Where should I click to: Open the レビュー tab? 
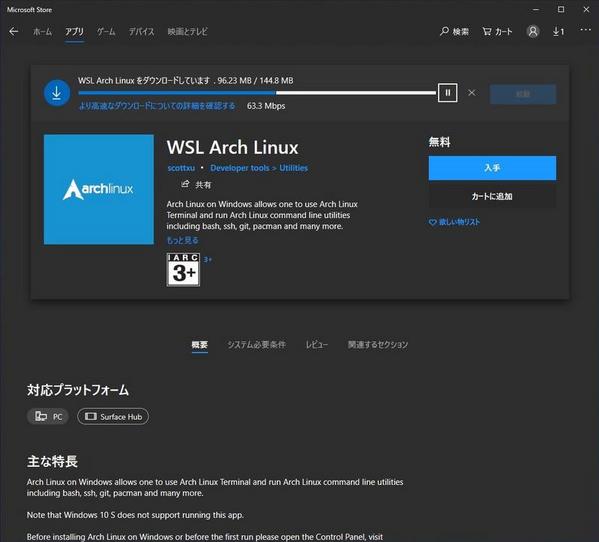click(x=316, y=345)
